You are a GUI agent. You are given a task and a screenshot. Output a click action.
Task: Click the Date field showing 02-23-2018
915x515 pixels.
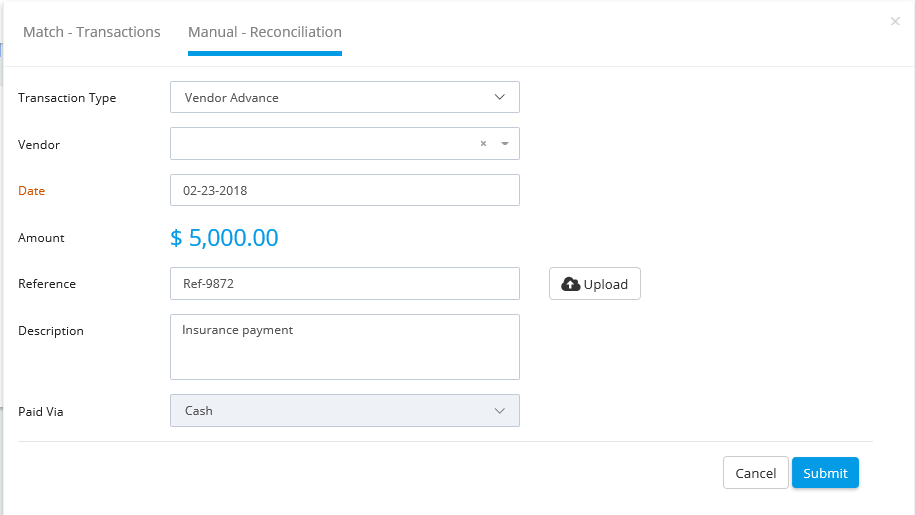click(345, 190)
